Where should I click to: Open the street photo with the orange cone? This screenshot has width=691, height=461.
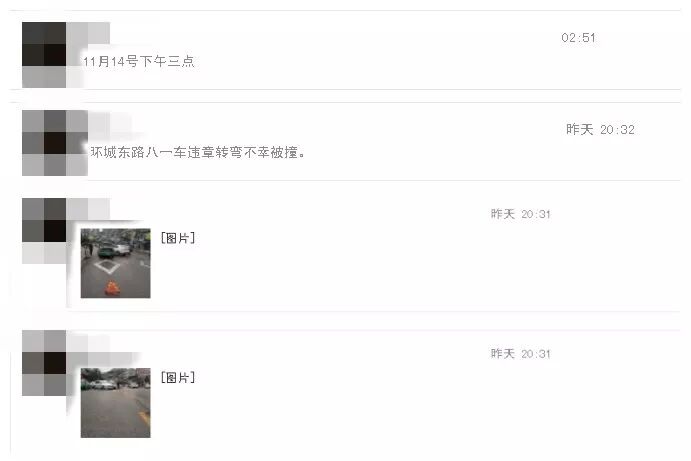click(115, 263)
